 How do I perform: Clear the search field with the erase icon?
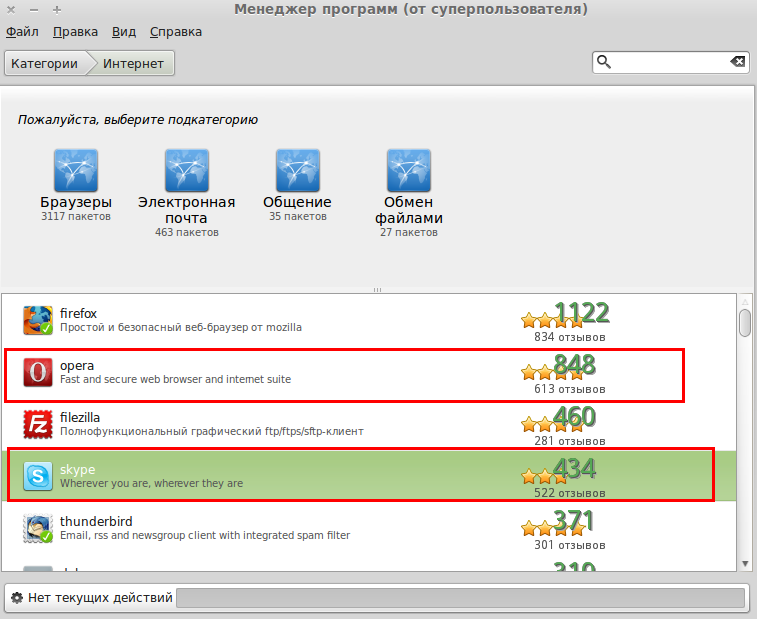coord(737,61)
